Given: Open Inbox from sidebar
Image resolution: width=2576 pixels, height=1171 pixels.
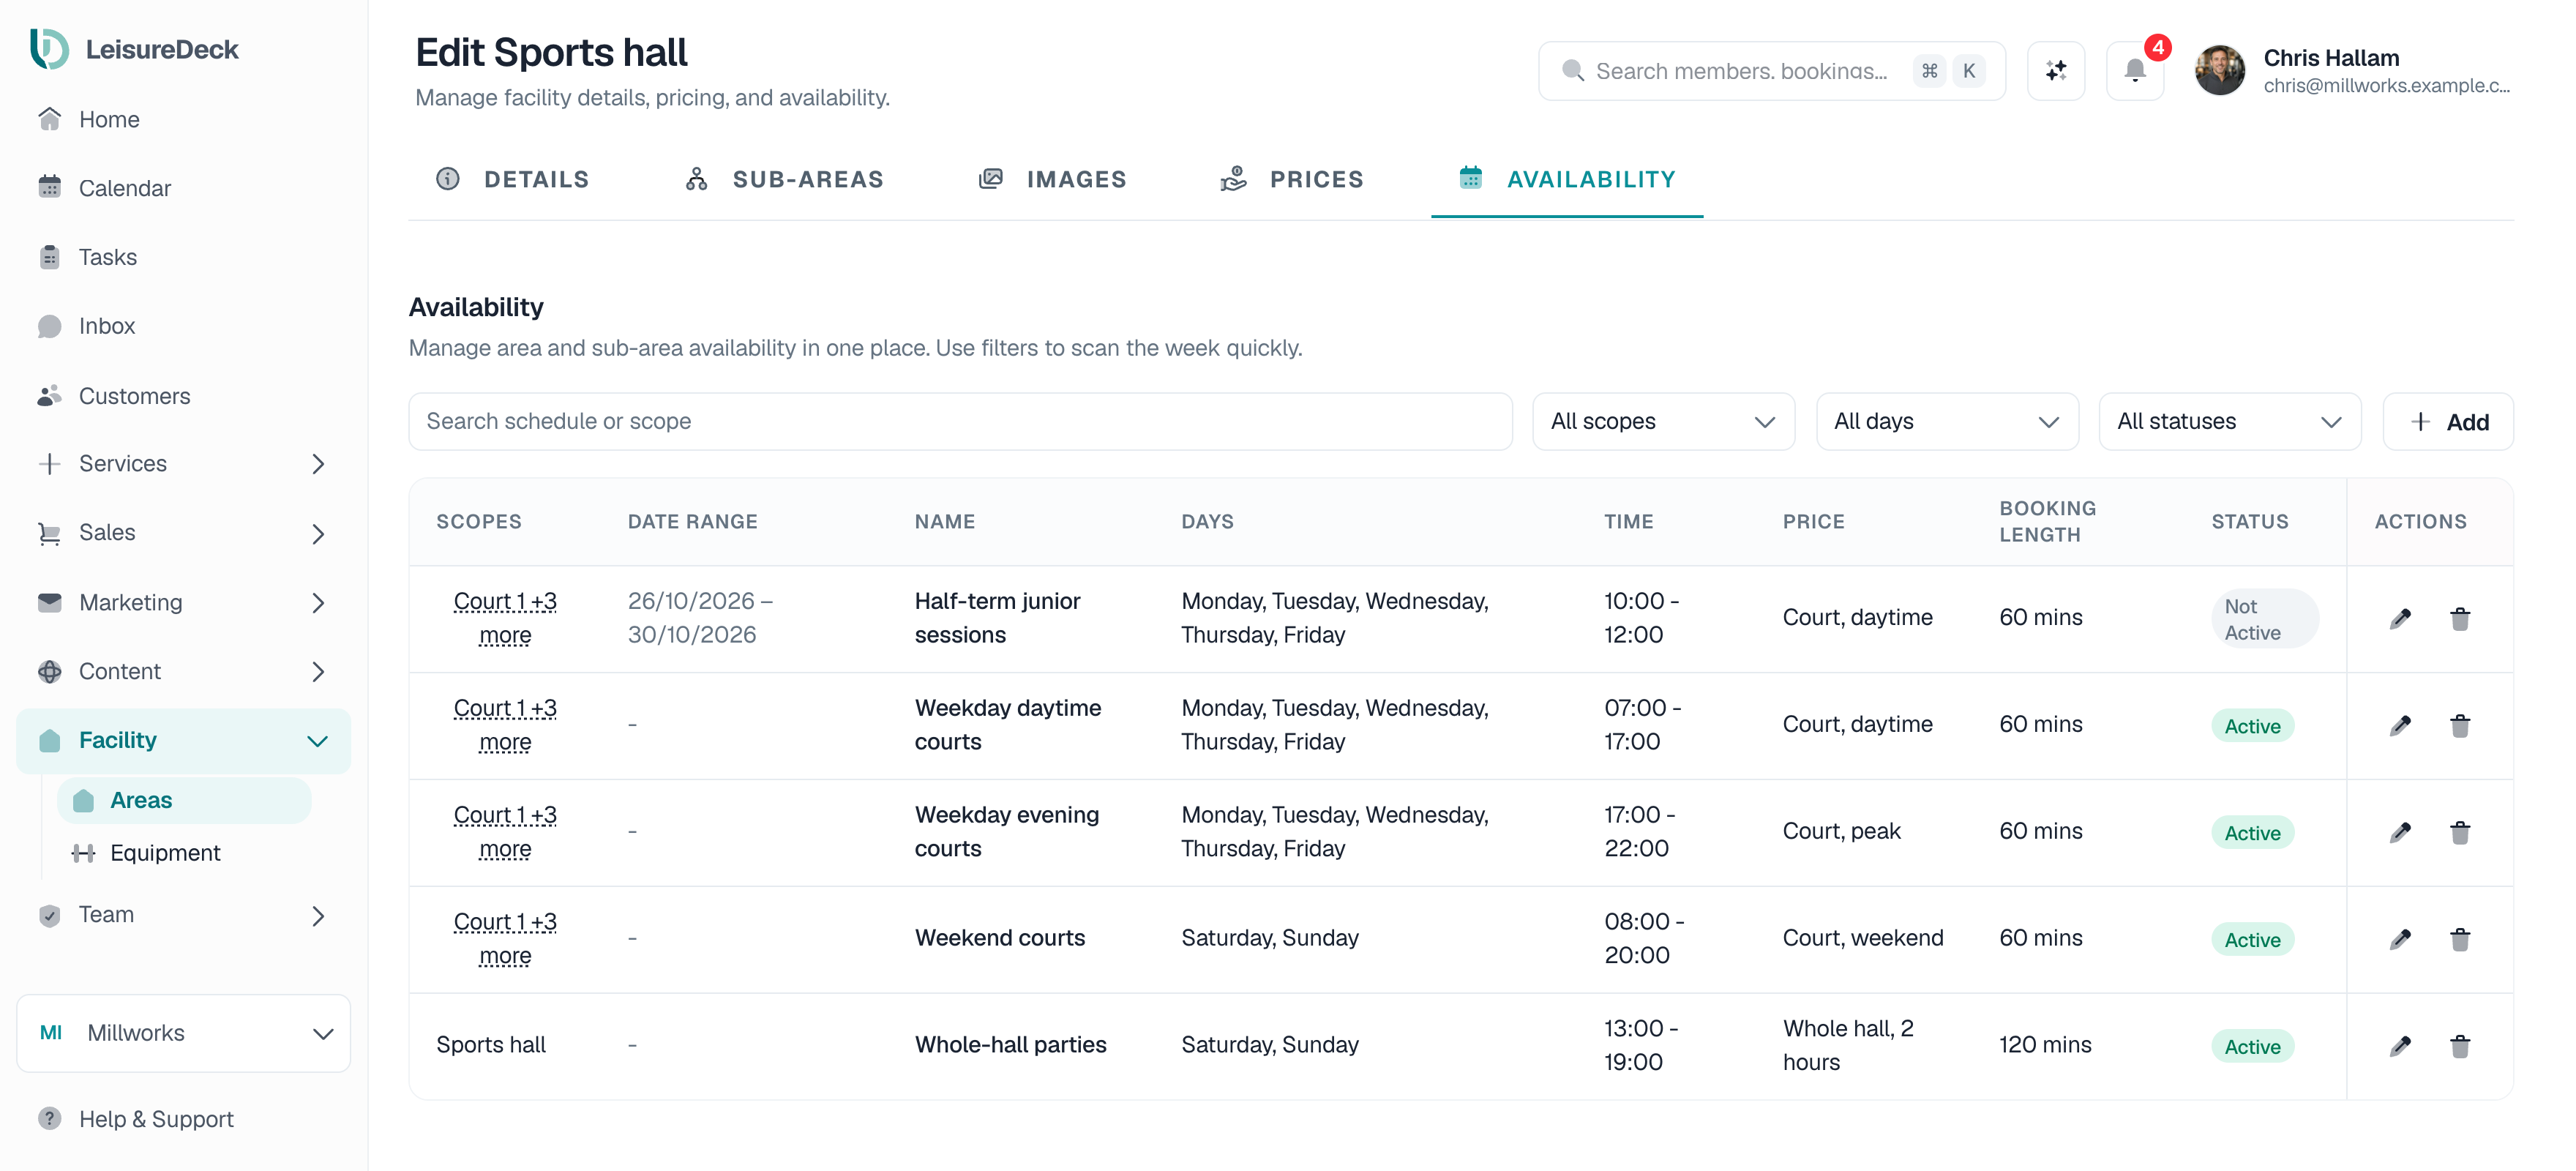Looking at the screenshot, I should 183,326.
